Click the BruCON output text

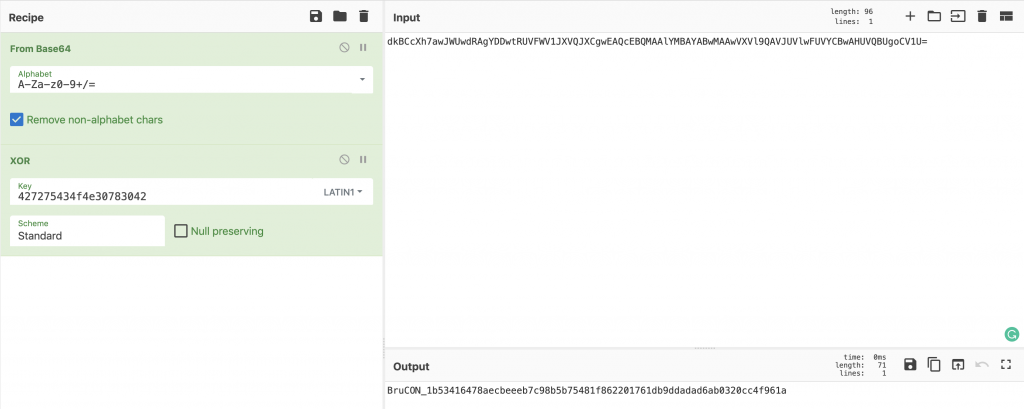586,391
